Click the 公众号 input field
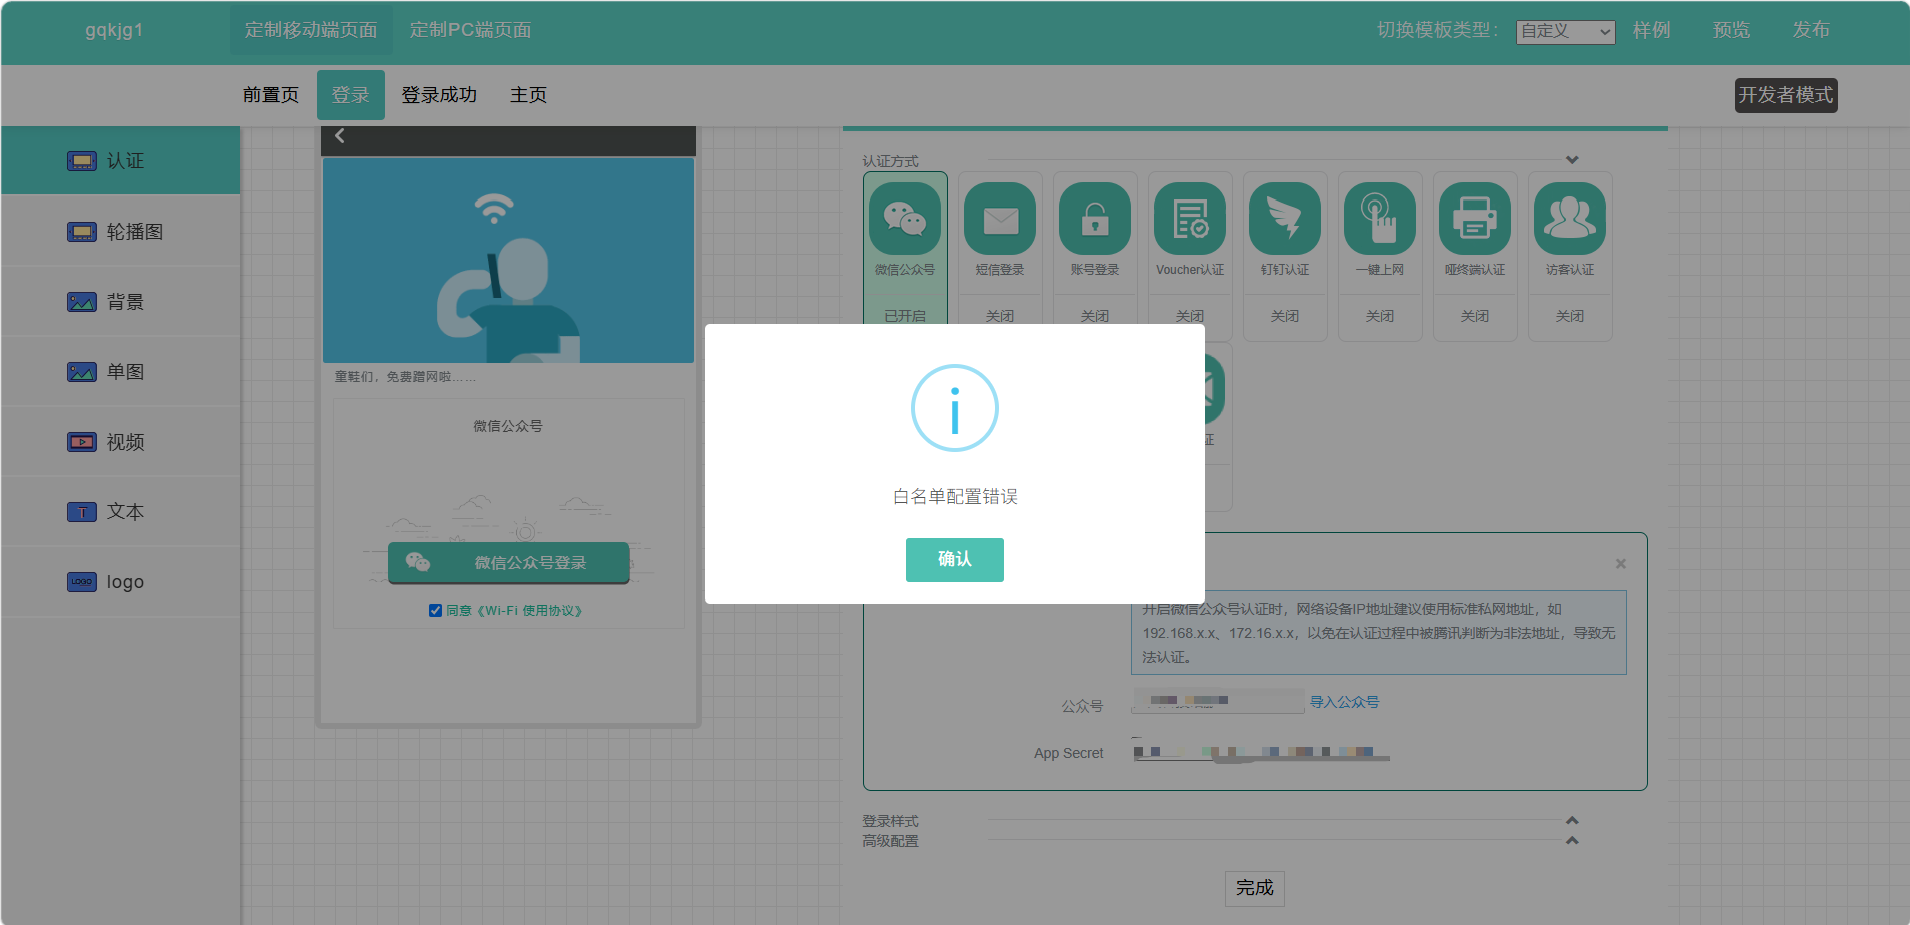Image resolution: width=1910 pixels, height=925 pixels. (x=1218, y=701)
